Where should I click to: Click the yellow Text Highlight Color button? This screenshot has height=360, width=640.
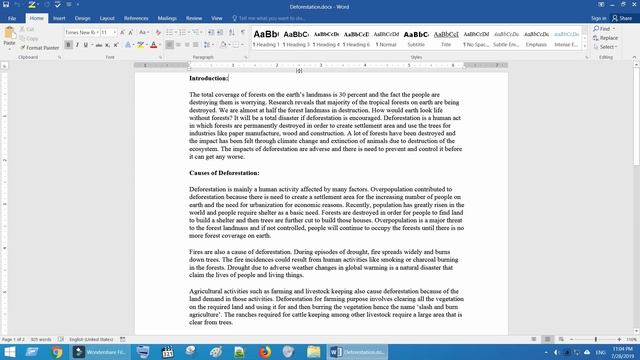click(140, 45)
